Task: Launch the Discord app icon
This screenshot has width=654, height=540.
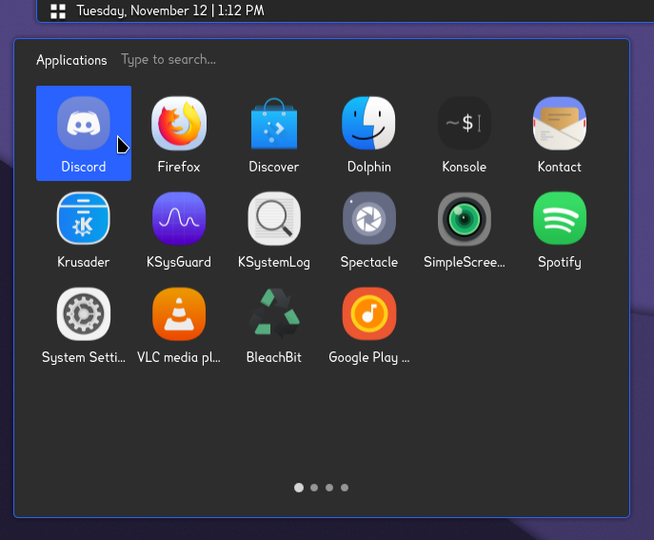Action: pos(83,123)
